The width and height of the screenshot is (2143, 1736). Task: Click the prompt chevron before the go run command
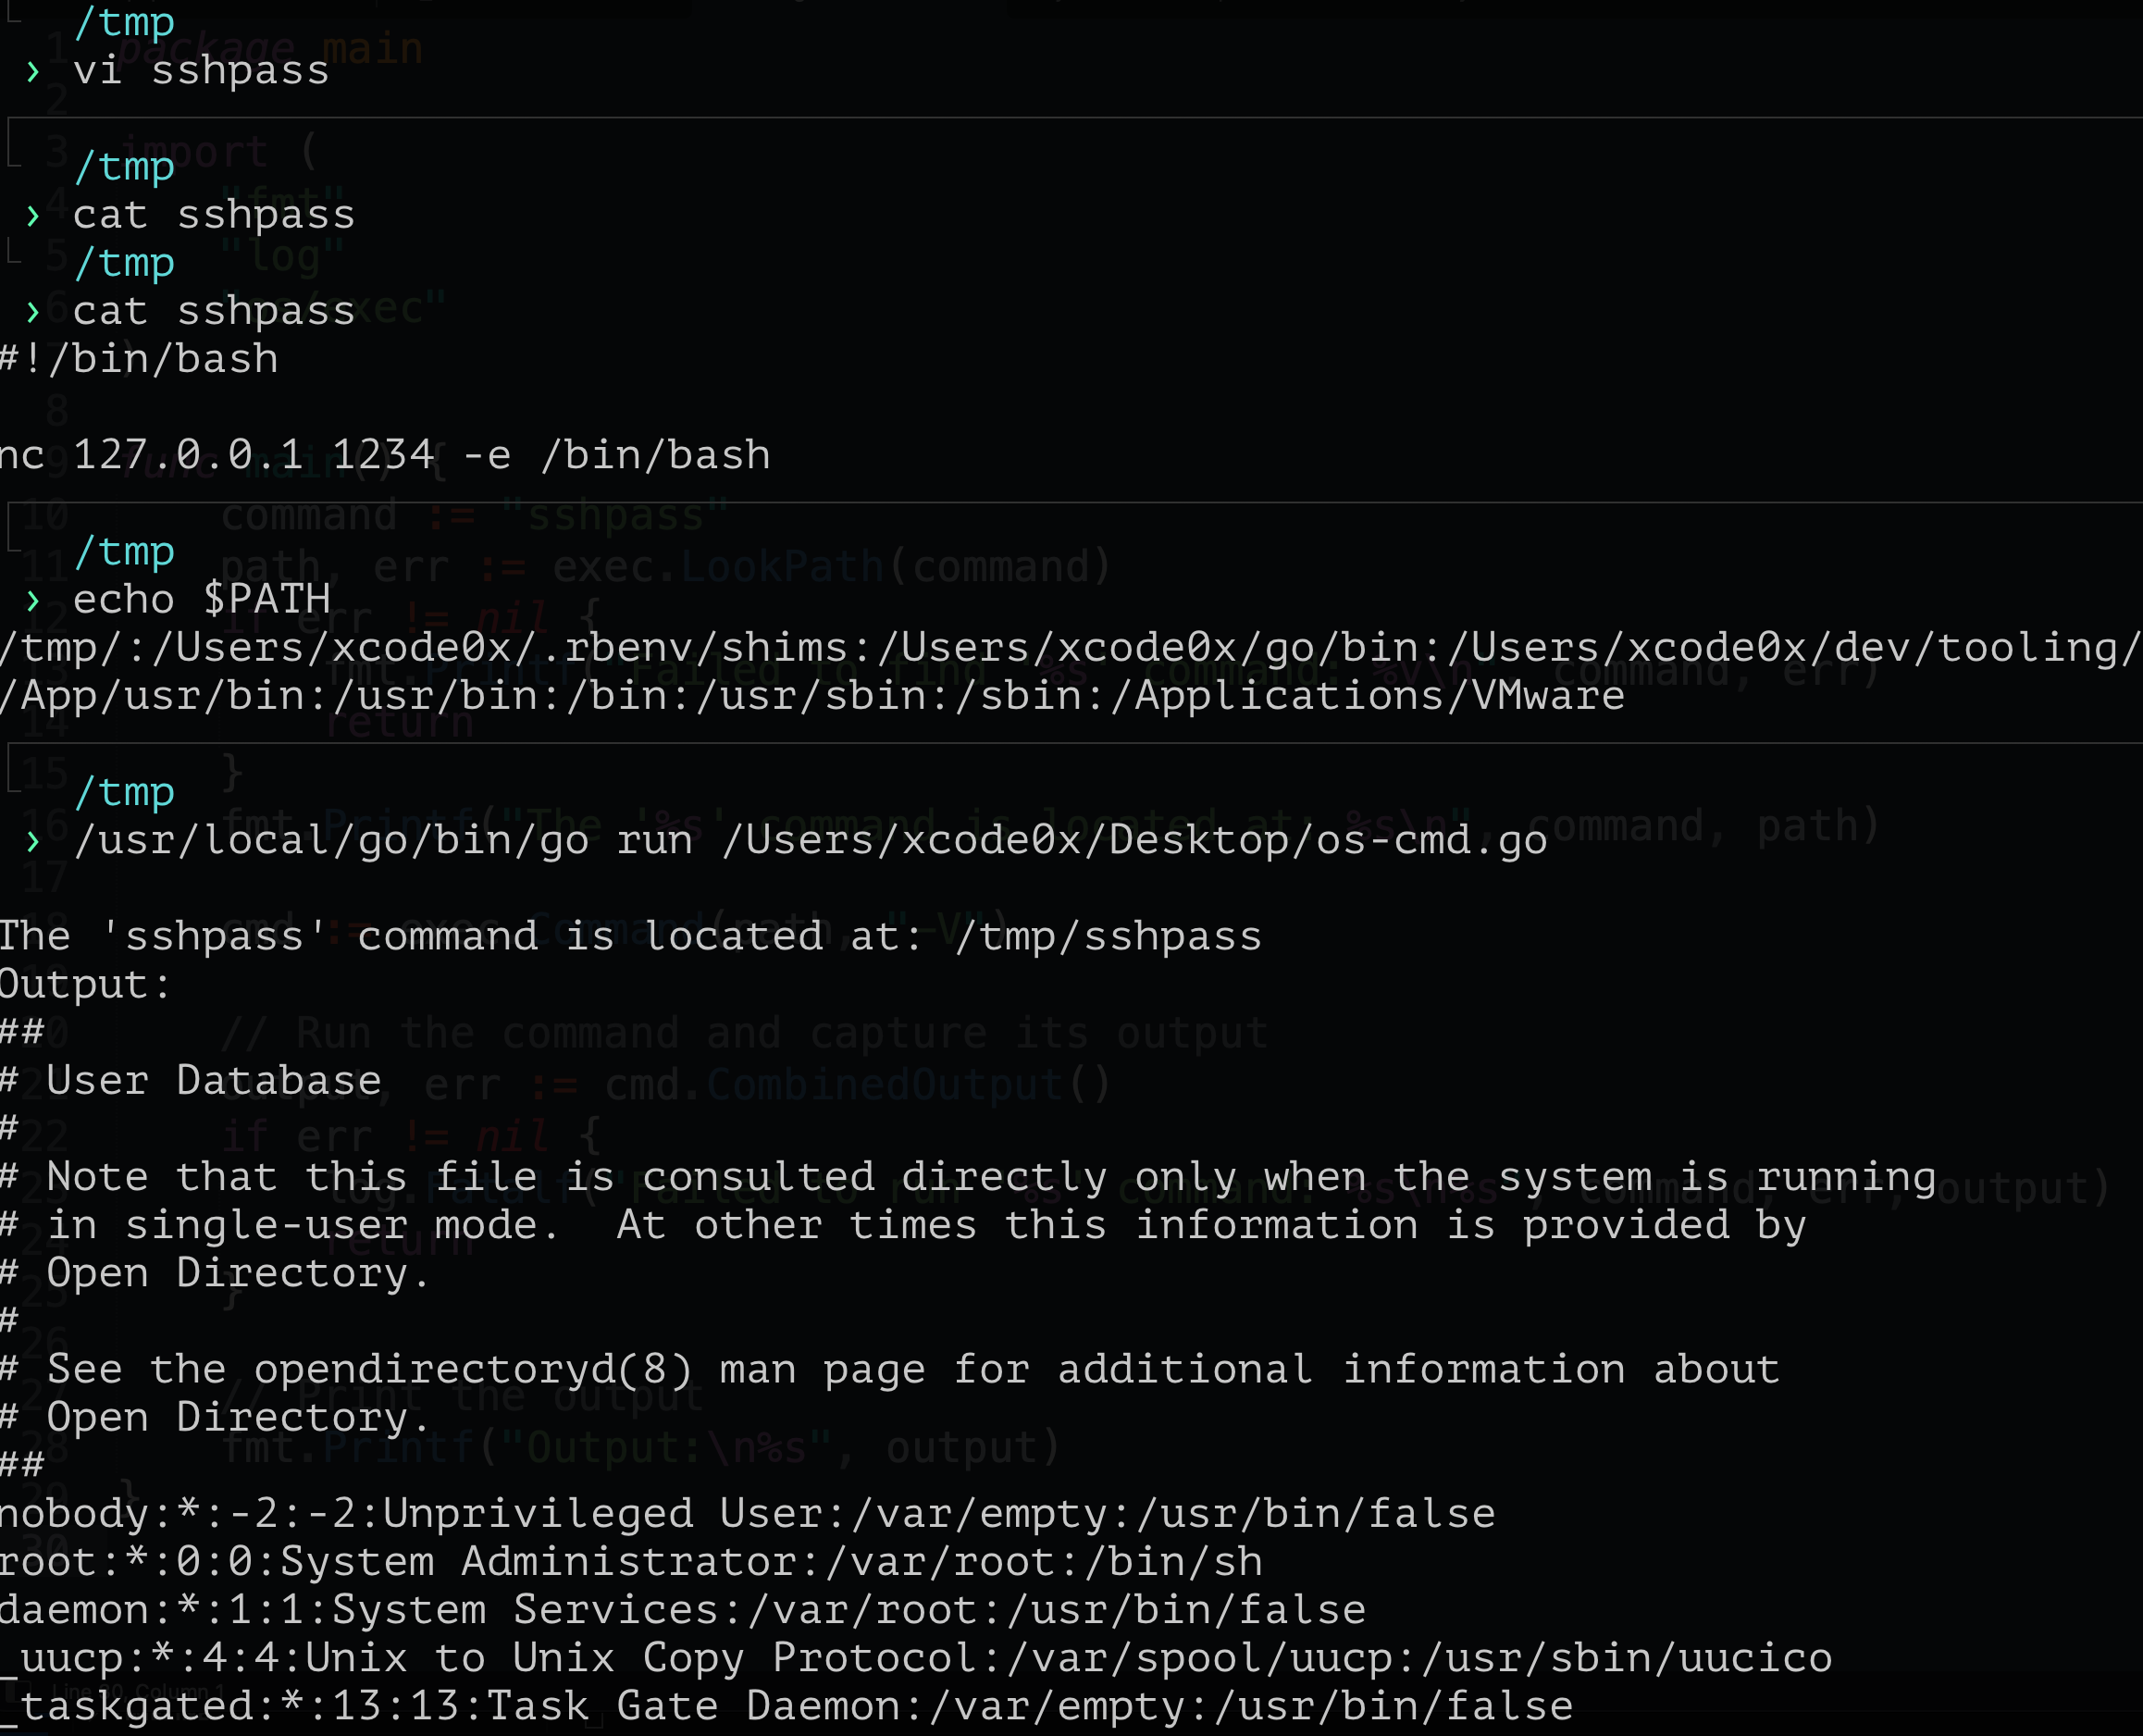point(33,841)
